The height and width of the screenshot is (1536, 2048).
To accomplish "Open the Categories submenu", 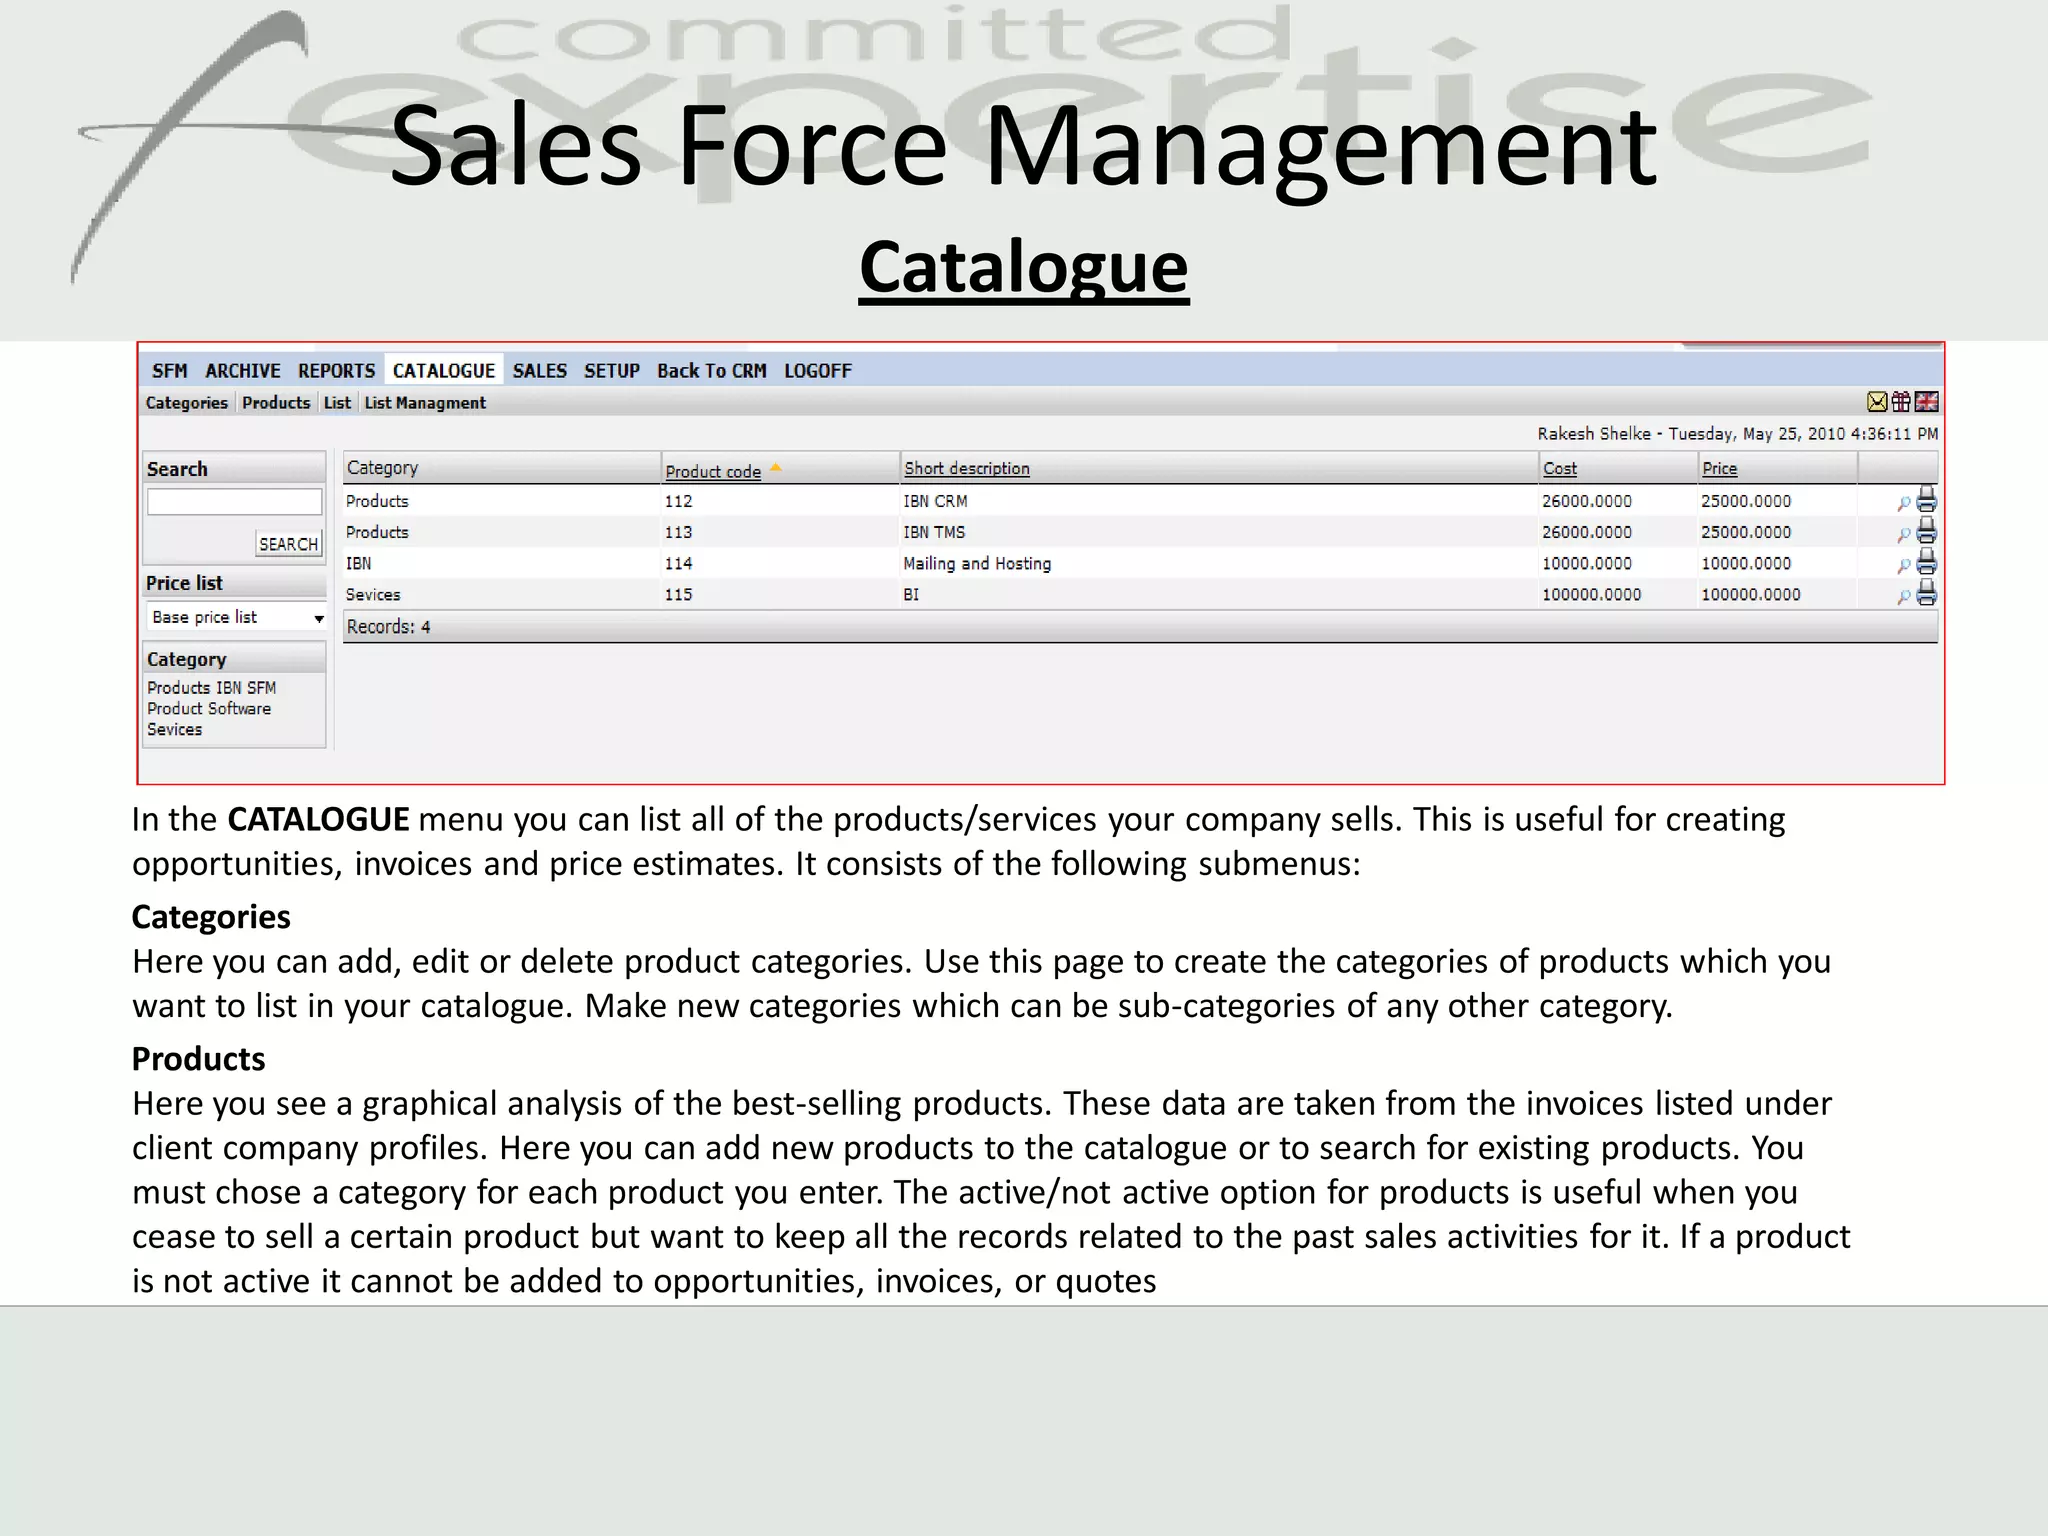I will point(187,403).
